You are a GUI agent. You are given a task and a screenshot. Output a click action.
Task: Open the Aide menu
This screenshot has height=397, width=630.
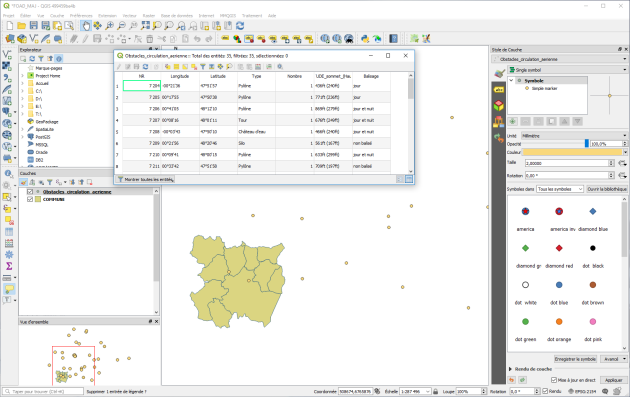pyautogui.click(x=272, y=16)
